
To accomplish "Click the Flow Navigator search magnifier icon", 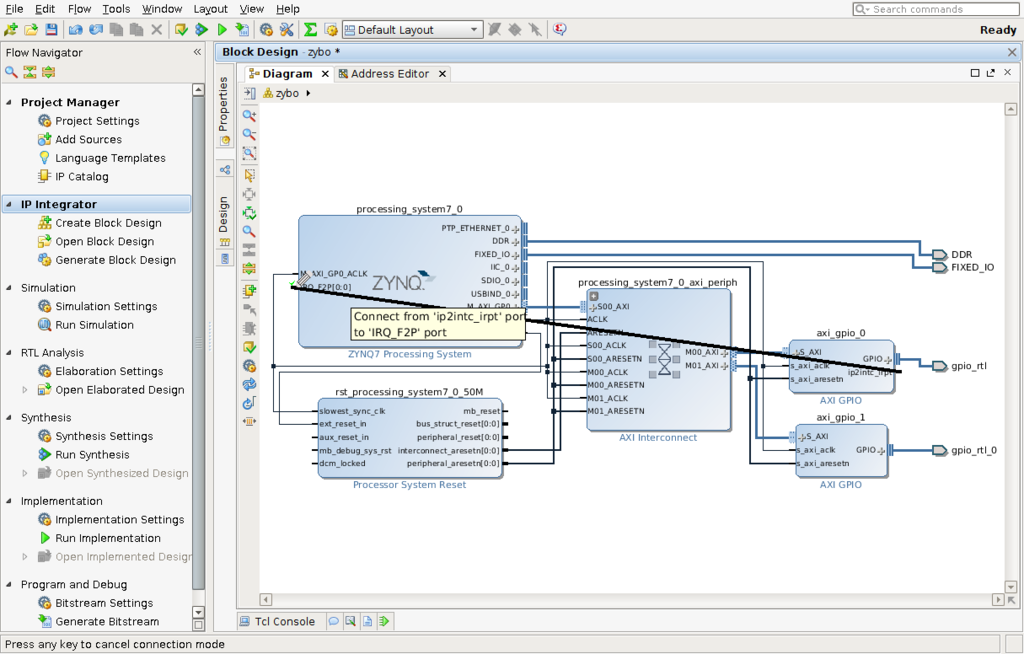I will (11, 72).
